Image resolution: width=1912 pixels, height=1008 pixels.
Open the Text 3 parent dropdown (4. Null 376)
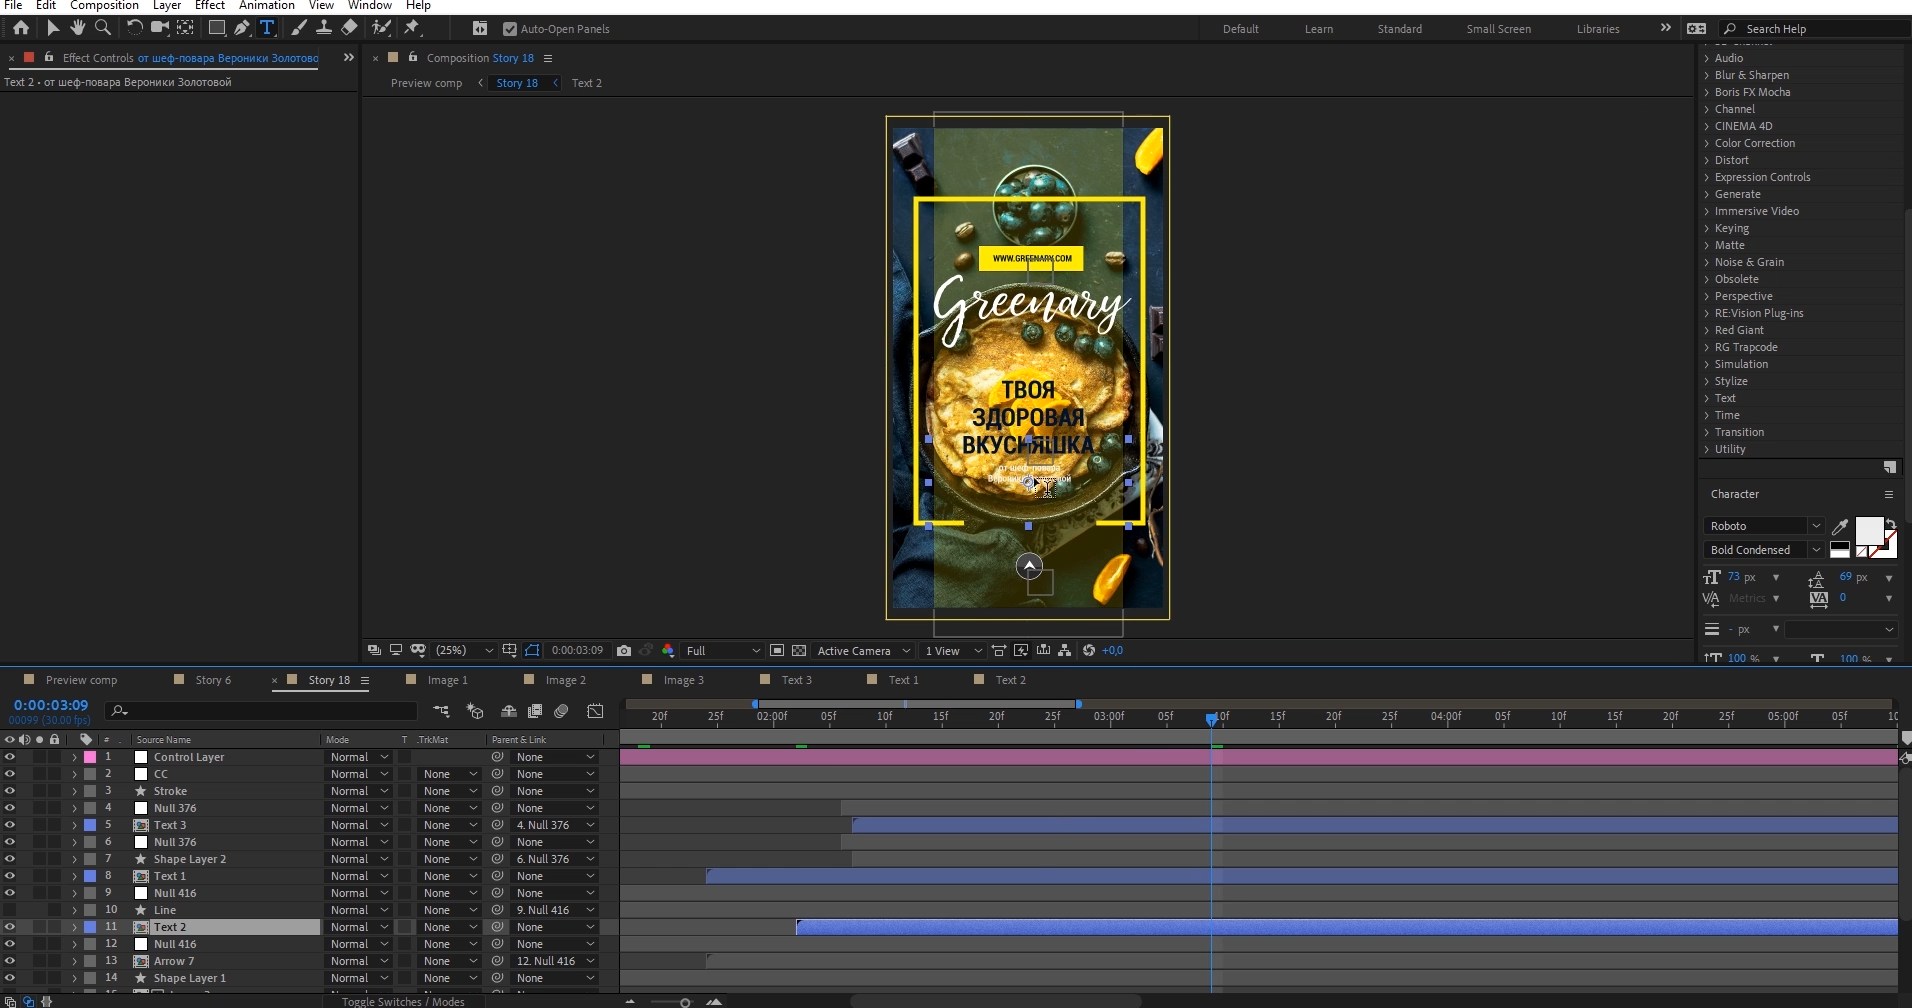pyautogui.click(x=555, y=825)
